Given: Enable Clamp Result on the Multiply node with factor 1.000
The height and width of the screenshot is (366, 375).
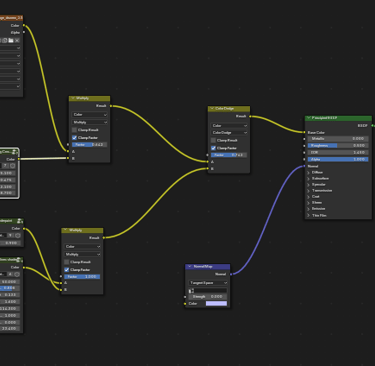Looking at the screenshot, I should point(67,262).
